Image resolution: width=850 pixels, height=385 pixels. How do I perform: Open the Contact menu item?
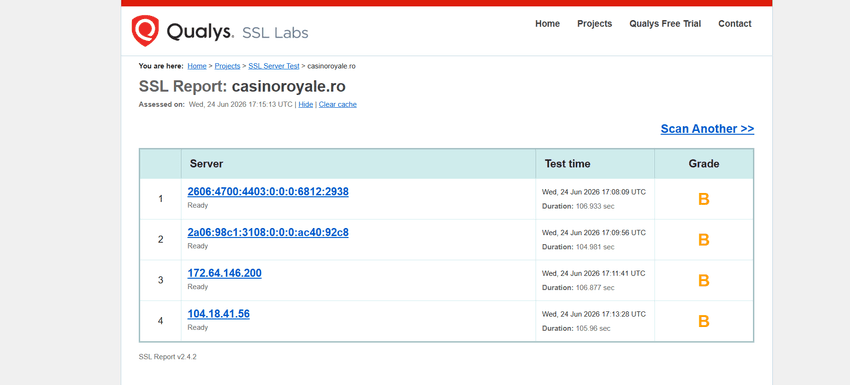click(735, 24)
